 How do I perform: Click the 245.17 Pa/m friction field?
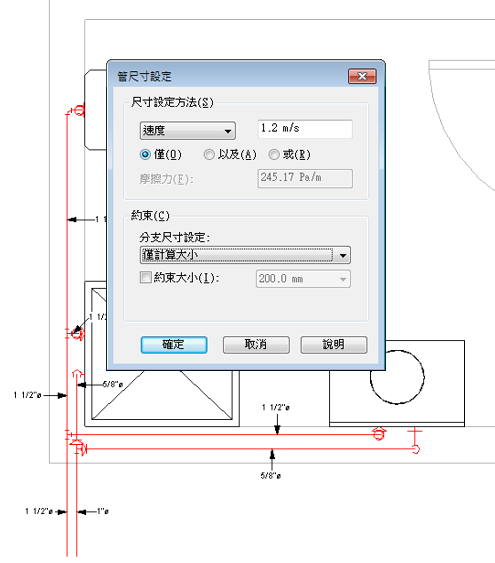pos(305,178)
